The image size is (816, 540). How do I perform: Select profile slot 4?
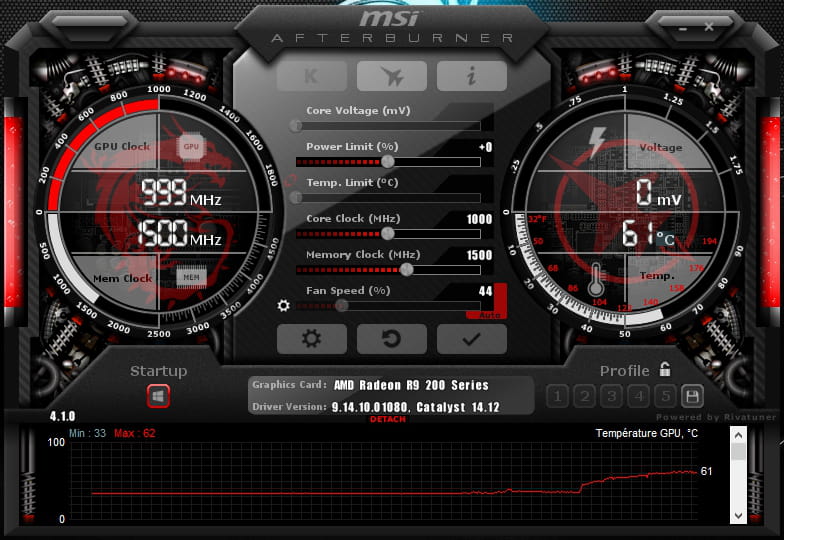tap(639, 396)
